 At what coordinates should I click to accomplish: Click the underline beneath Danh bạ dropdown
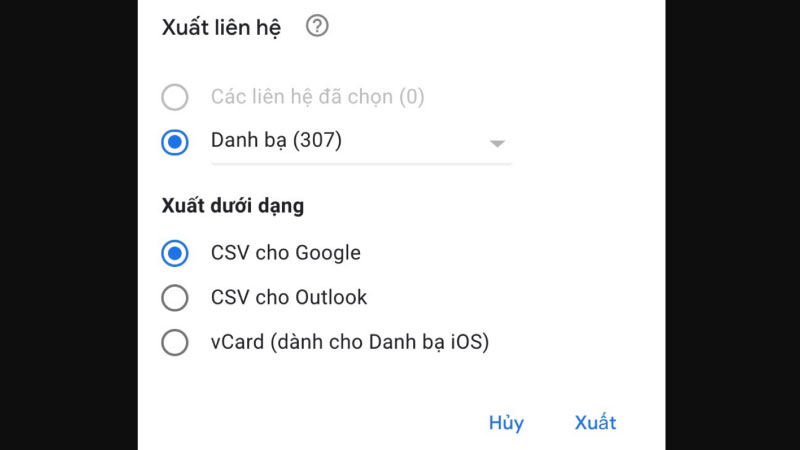[x=361, y=164]
